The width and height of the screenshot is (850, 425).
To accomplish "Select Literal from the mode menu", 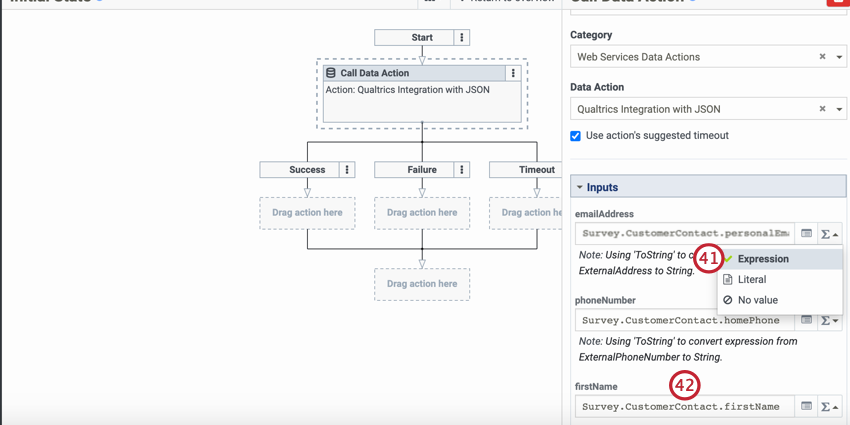I will point(752,280).
